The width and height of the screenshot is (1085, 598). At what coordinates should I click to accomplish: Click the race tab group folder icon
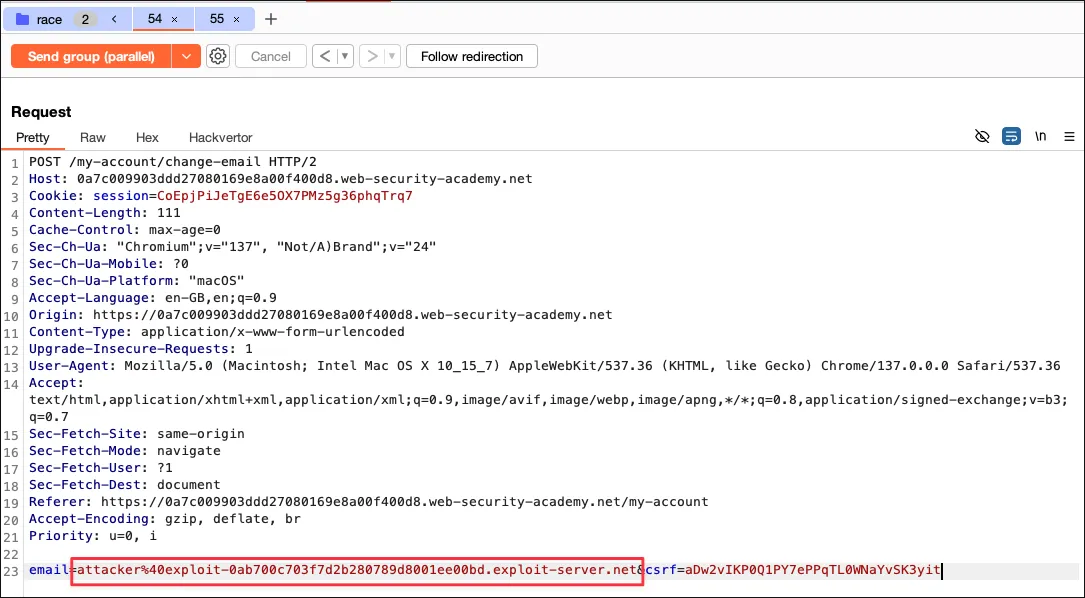pyautogui.click(x=22, y=19)
